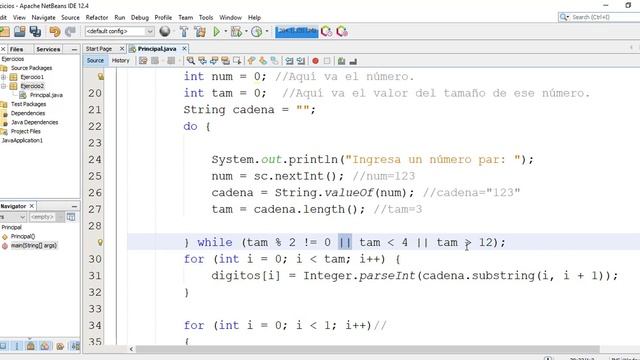
Task: Close the Principal.java tab
Action: 184,49
